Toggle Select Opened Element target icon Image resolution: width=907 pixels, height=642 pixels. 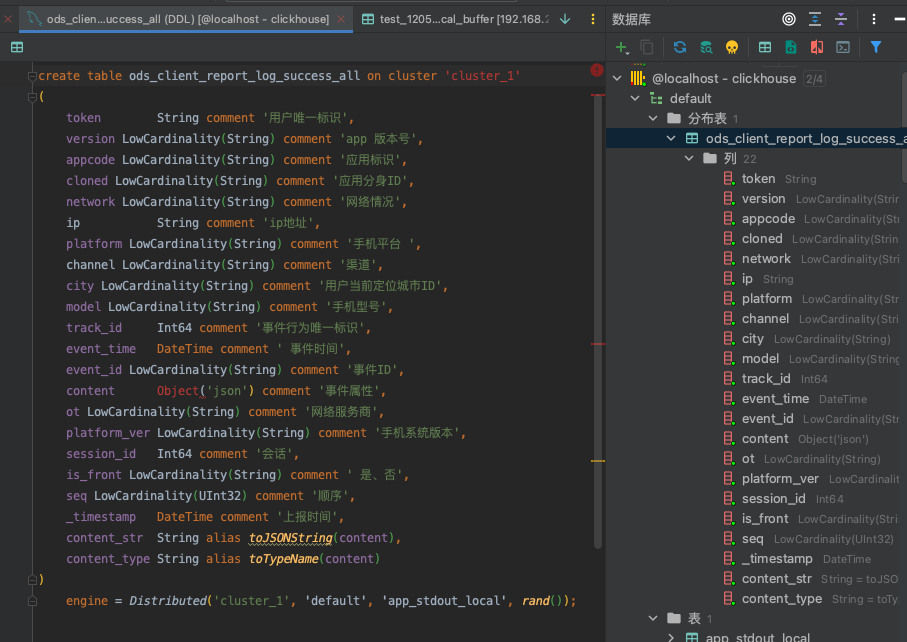(788, 18)
